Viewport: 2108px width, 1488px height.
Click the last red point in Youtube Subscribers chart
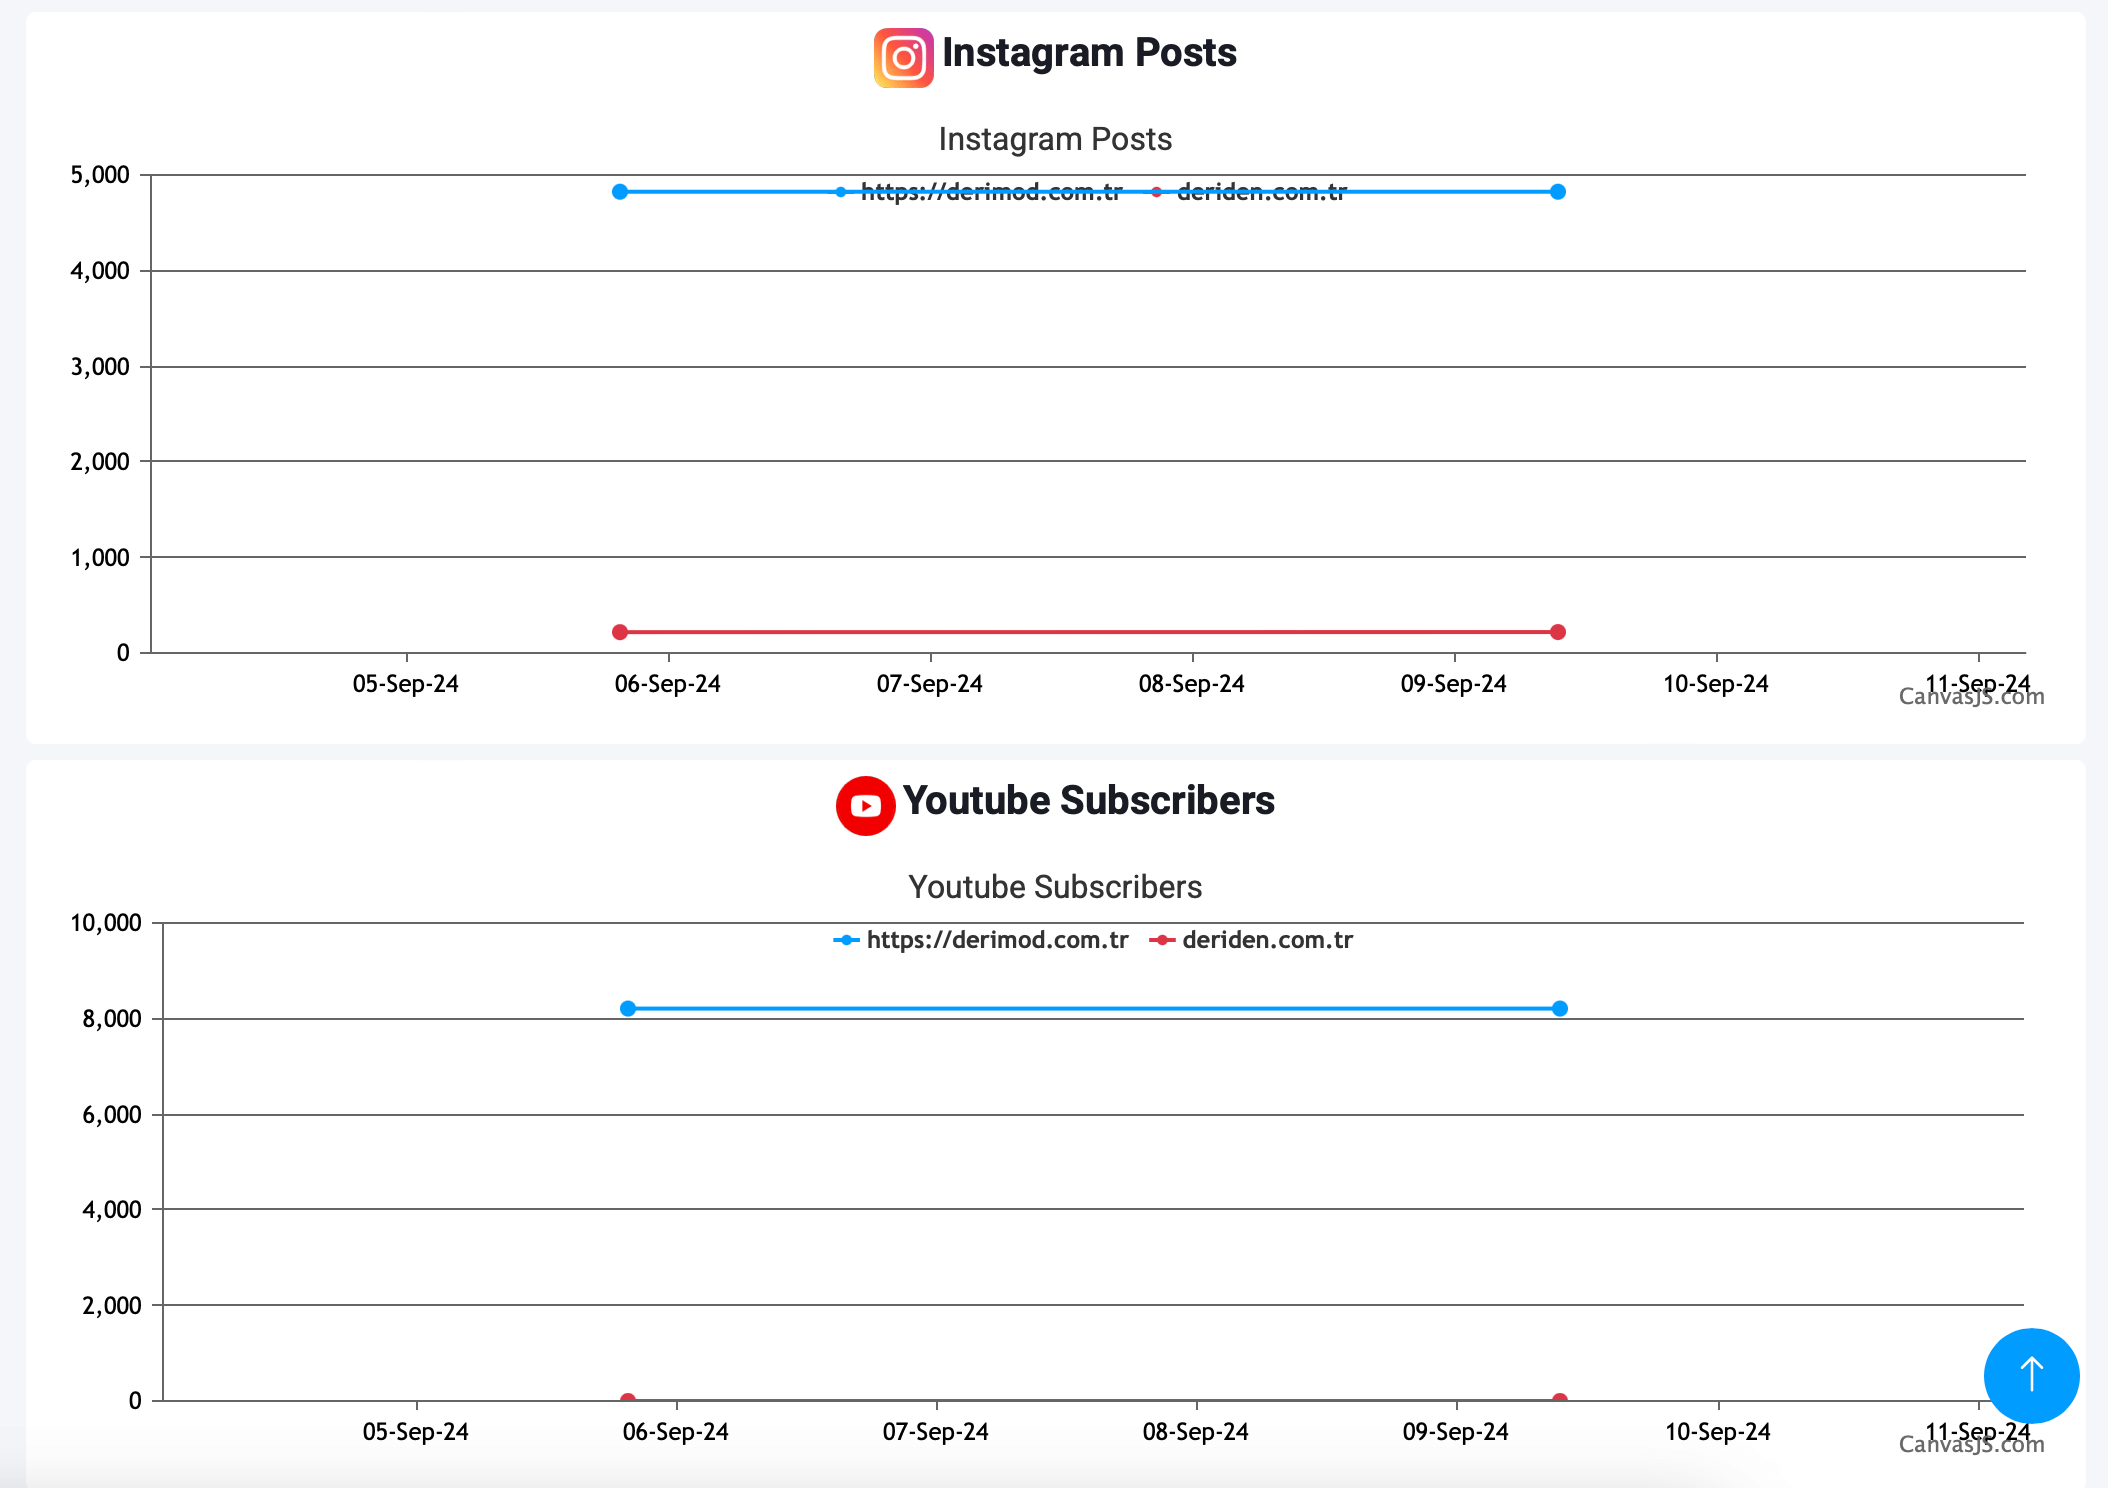[x=1560, y=1399]
